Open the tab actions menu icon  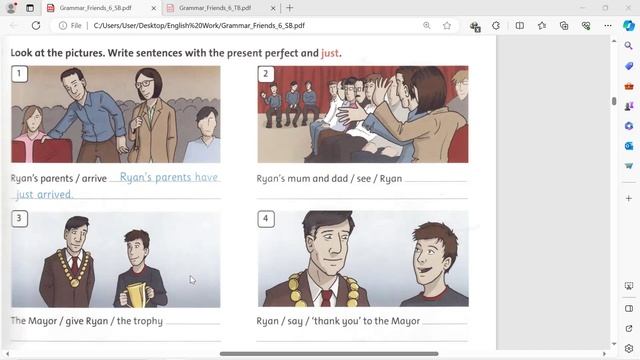(30, 8)
